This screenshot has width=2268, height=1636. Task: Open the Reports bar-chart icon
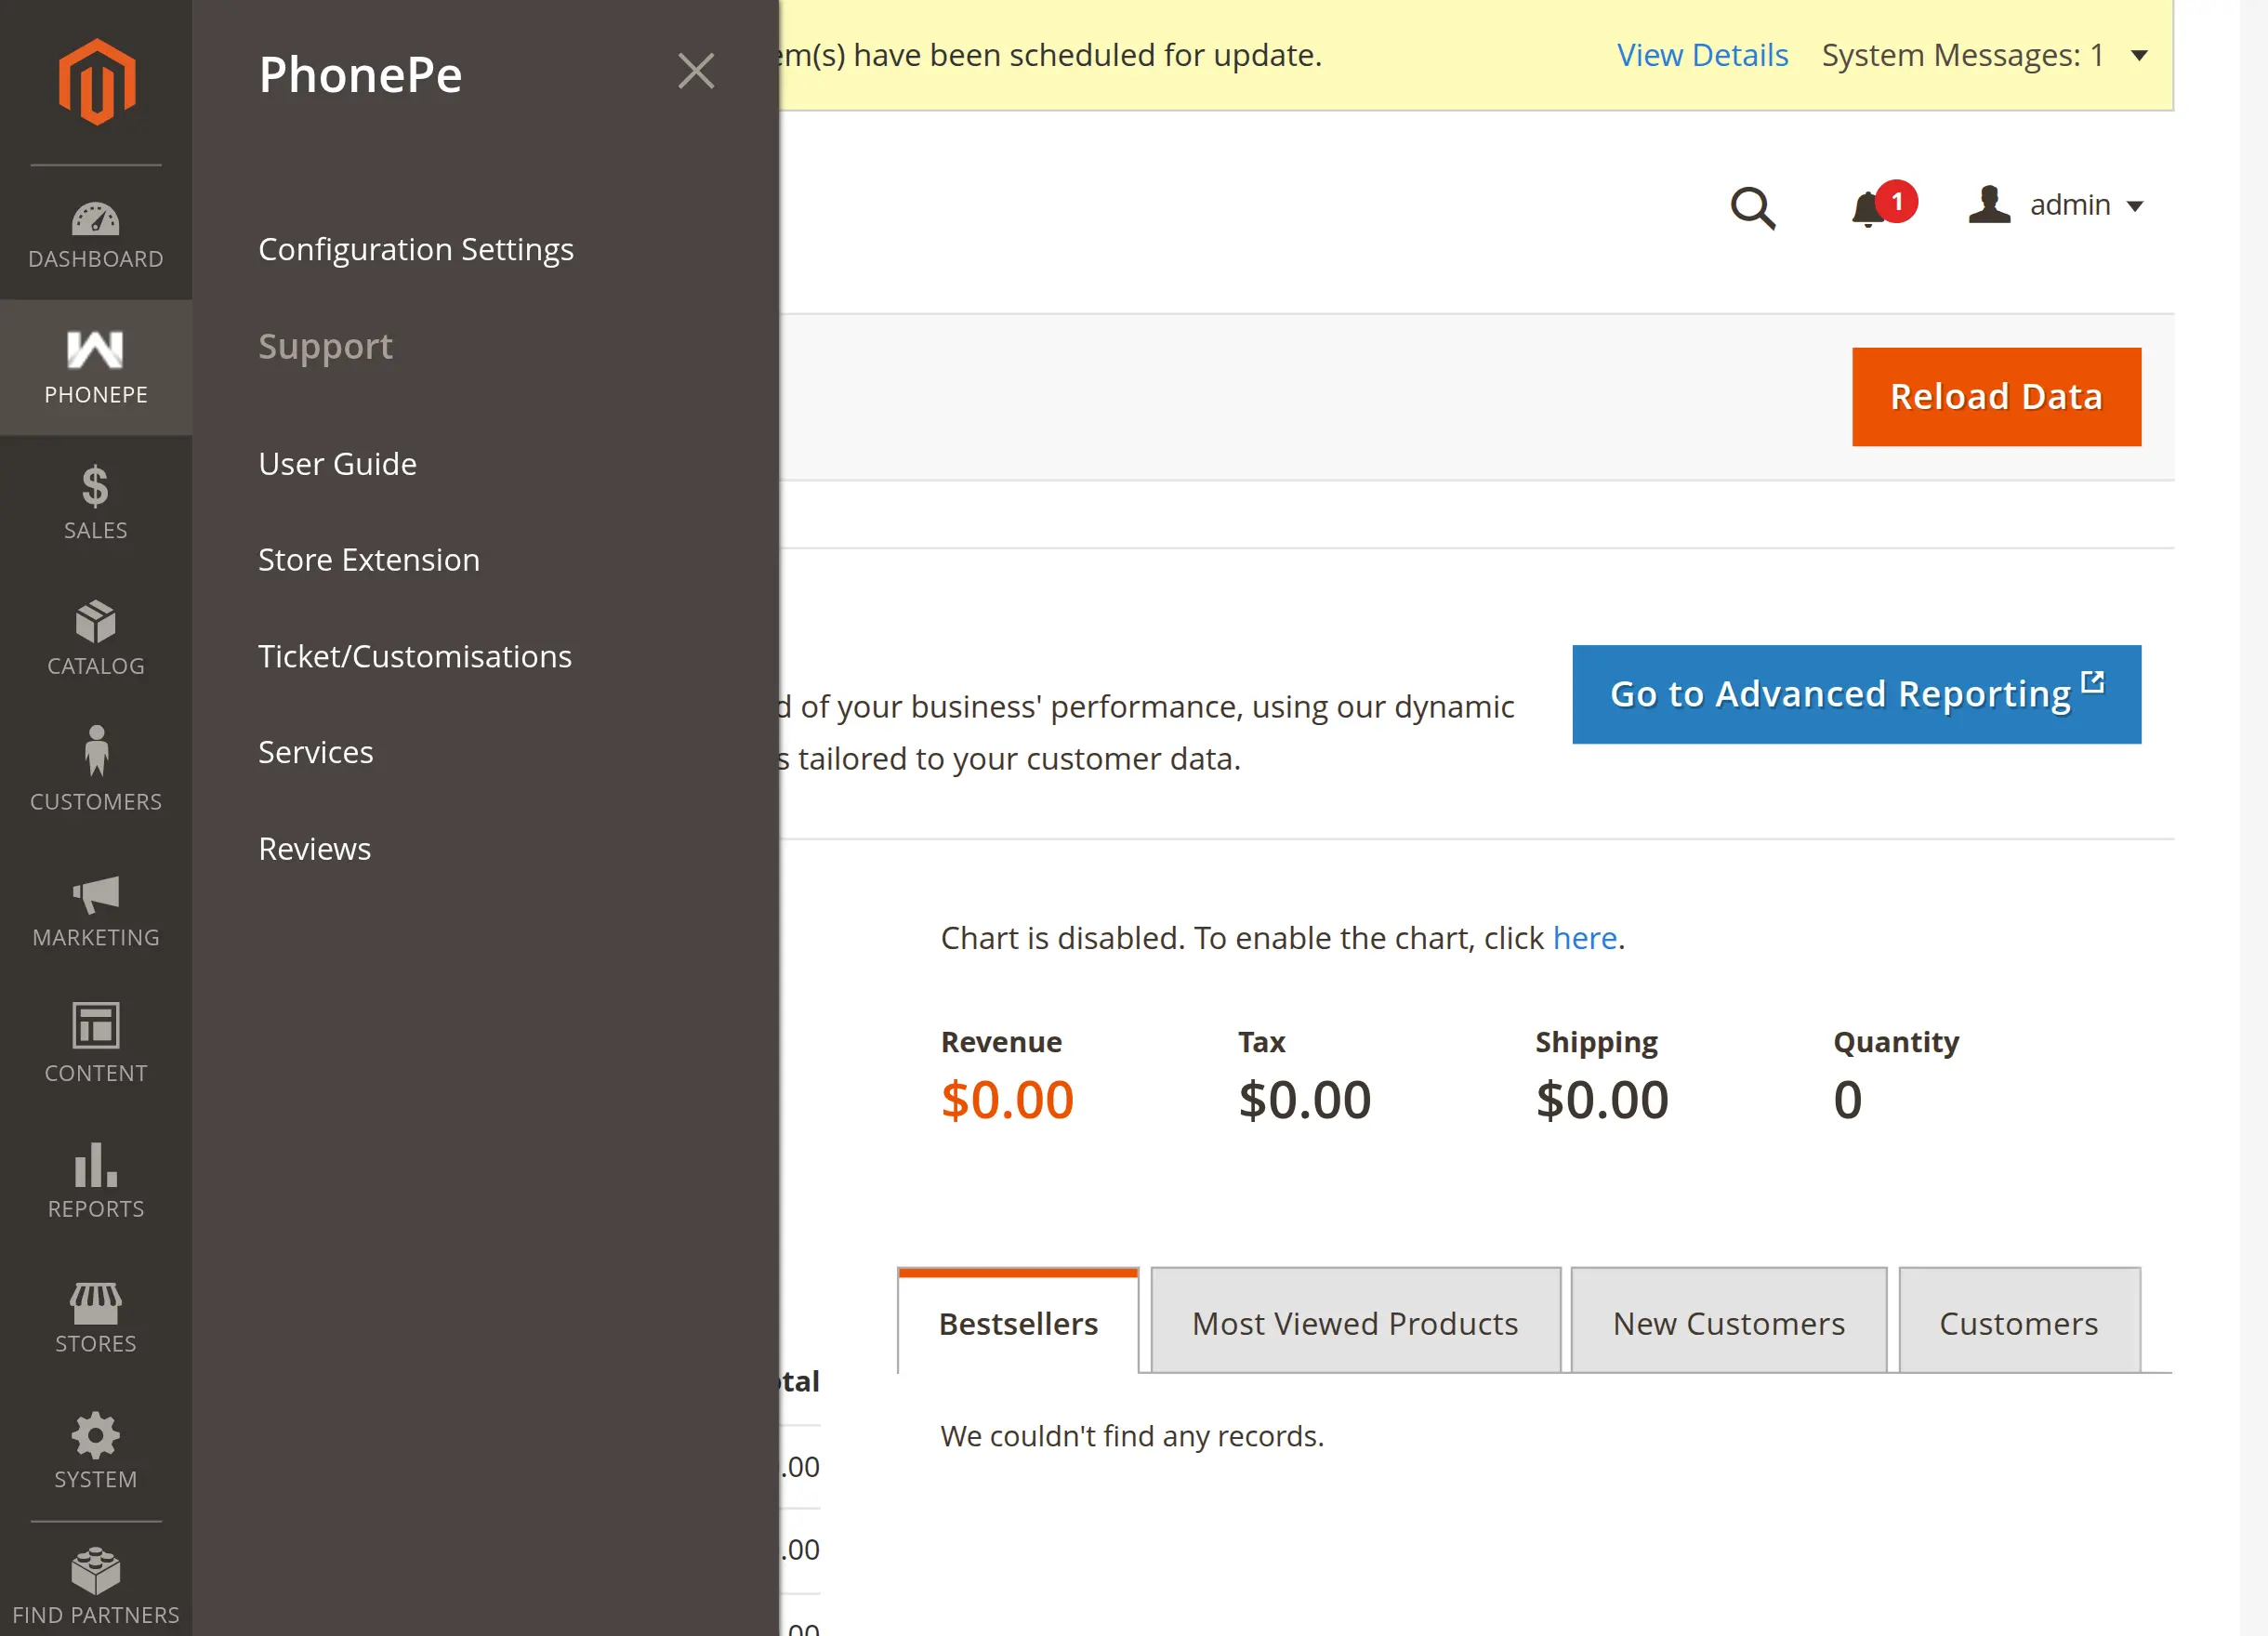click(95, 1178)
